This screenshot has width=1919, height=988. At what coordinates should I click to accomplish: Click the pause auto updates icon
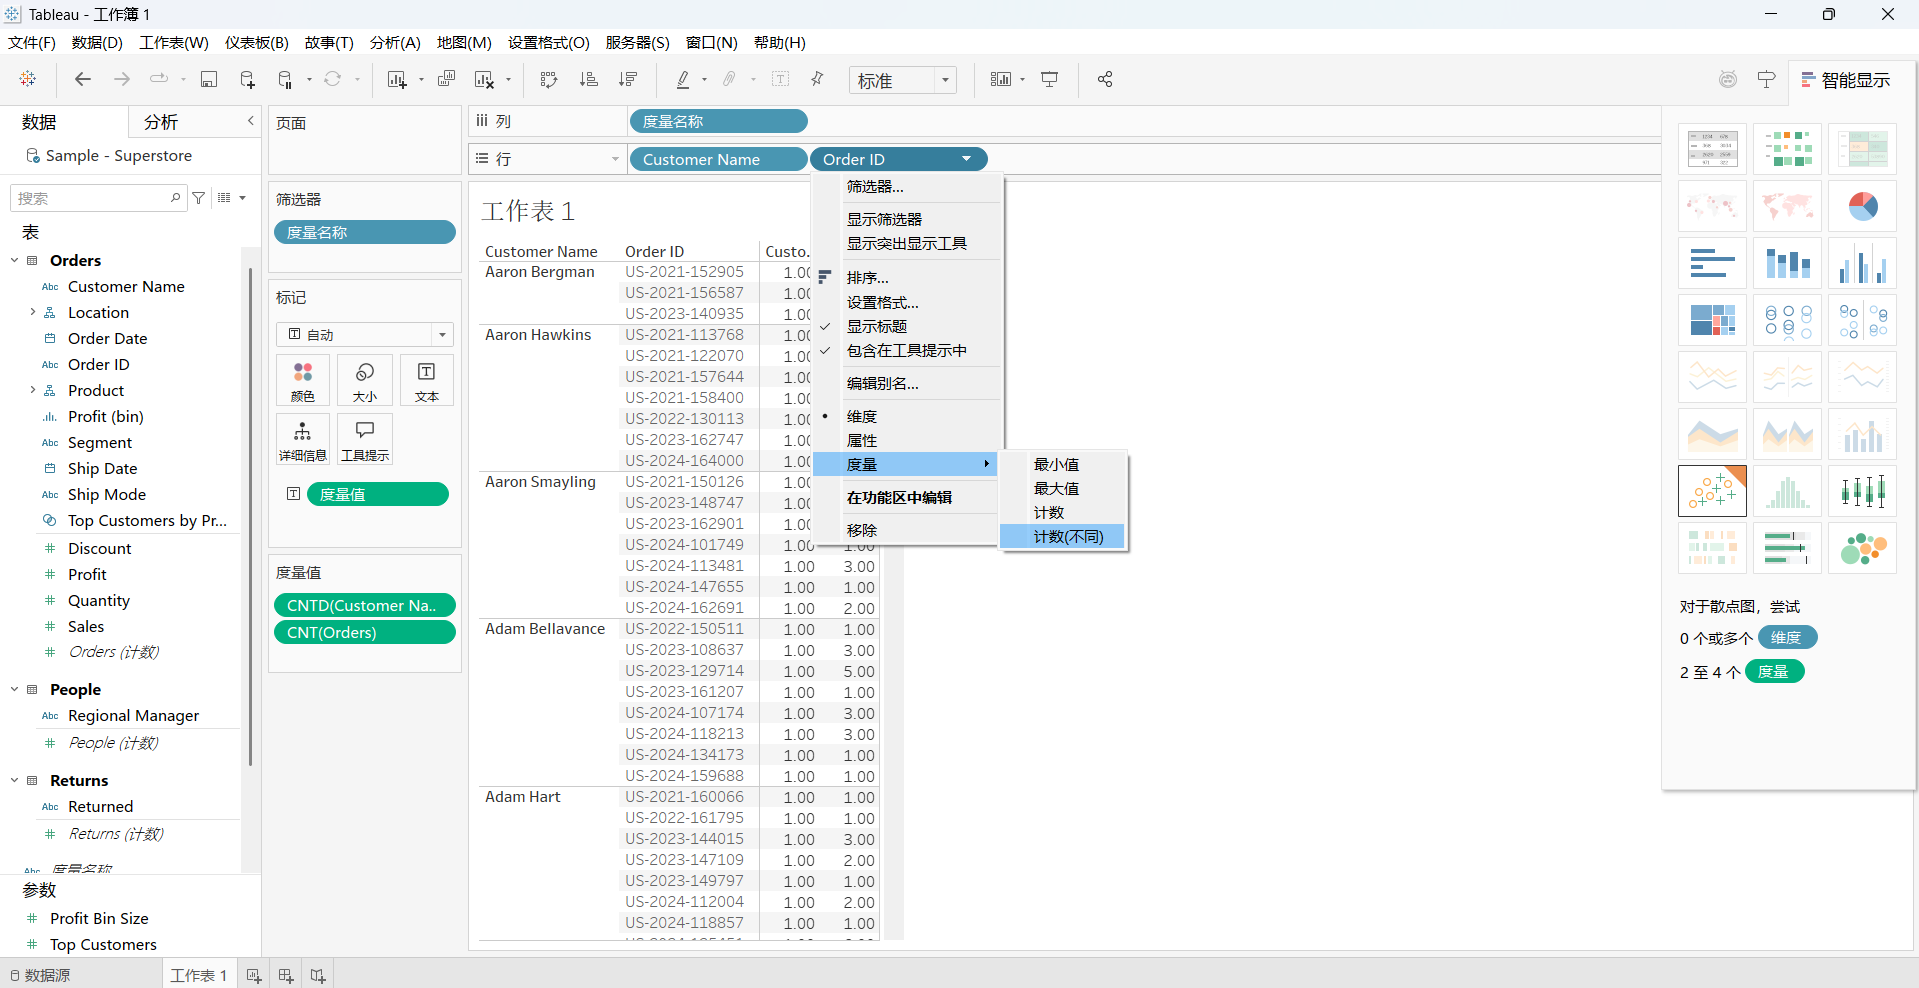286,79
